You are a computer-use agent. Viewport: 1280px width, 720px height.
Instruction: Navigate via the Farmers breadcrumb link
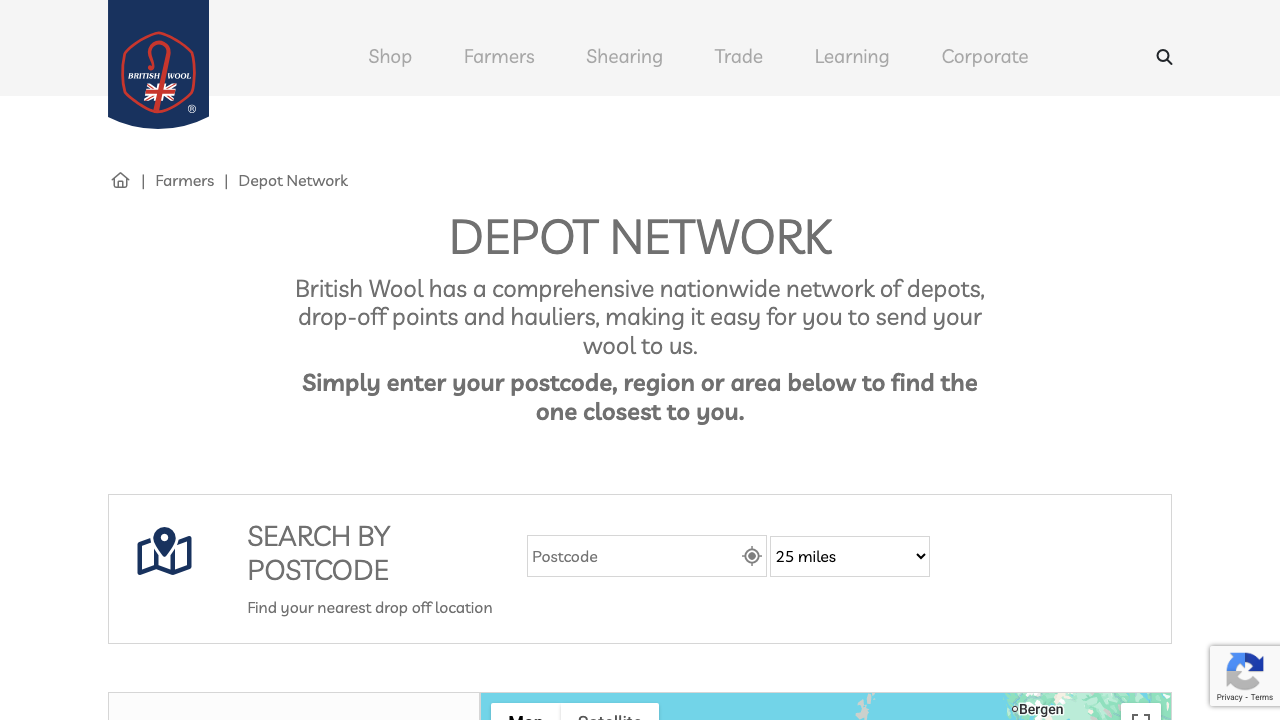pyautogui.click(x=184, y=180)
